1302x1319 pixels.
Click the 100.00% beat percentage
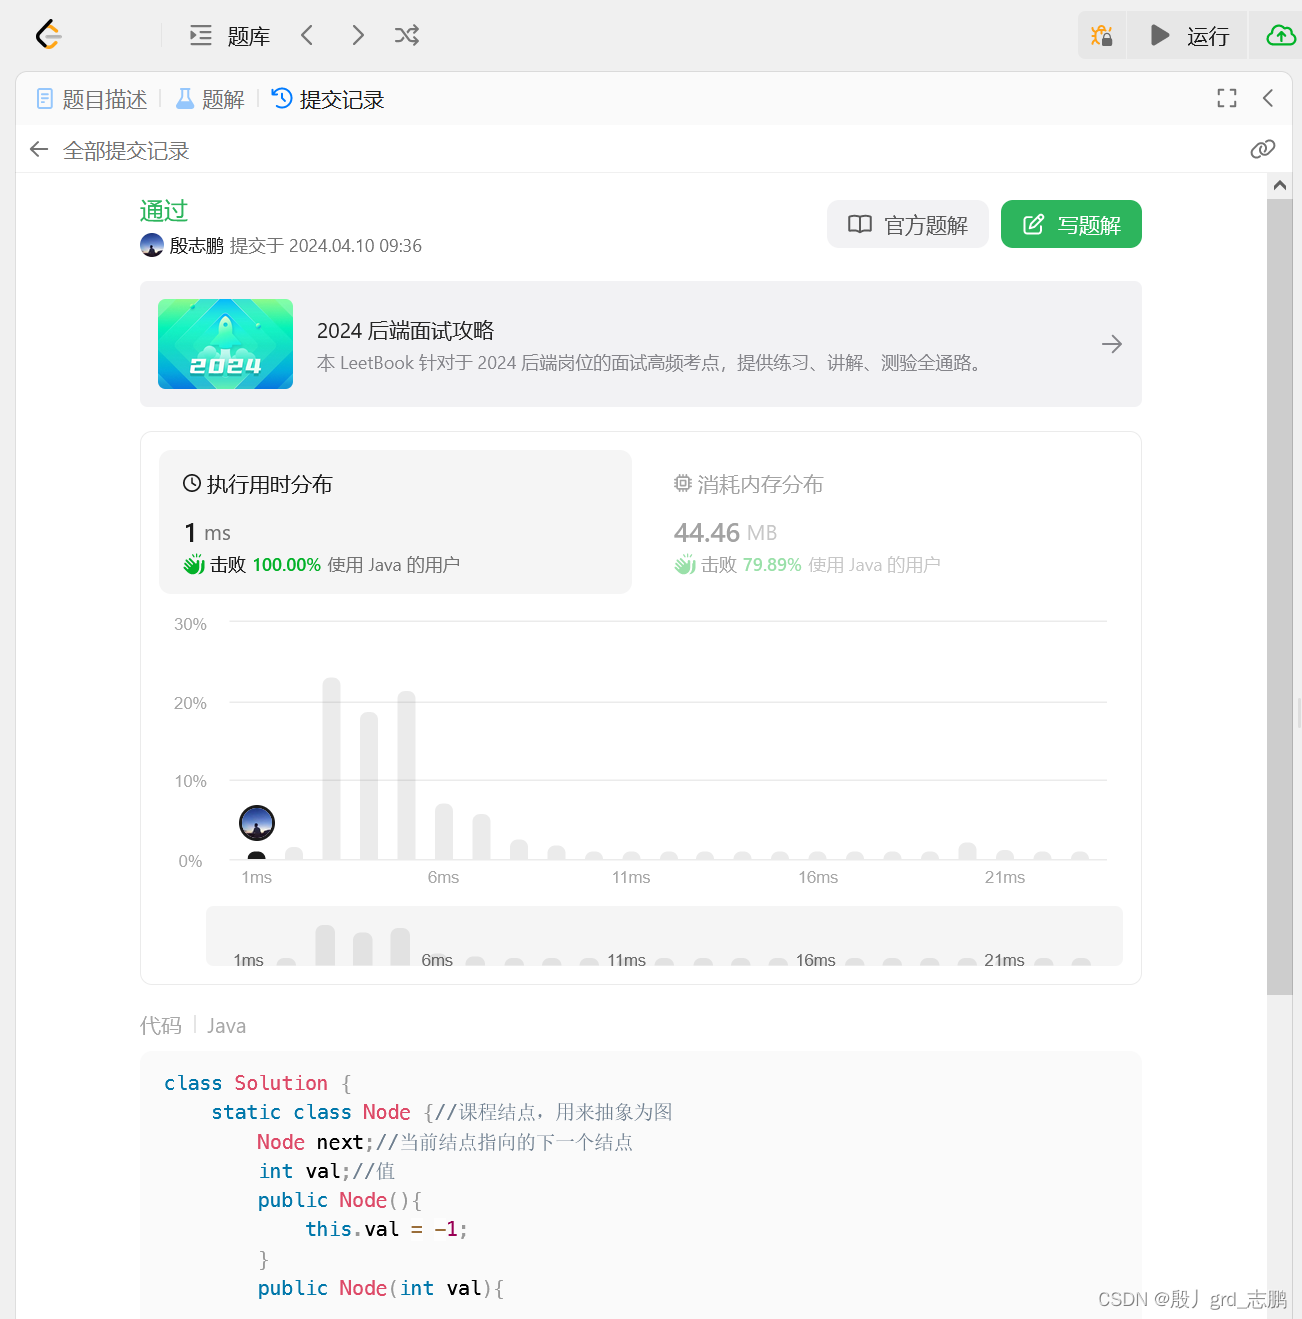(287, 565)
